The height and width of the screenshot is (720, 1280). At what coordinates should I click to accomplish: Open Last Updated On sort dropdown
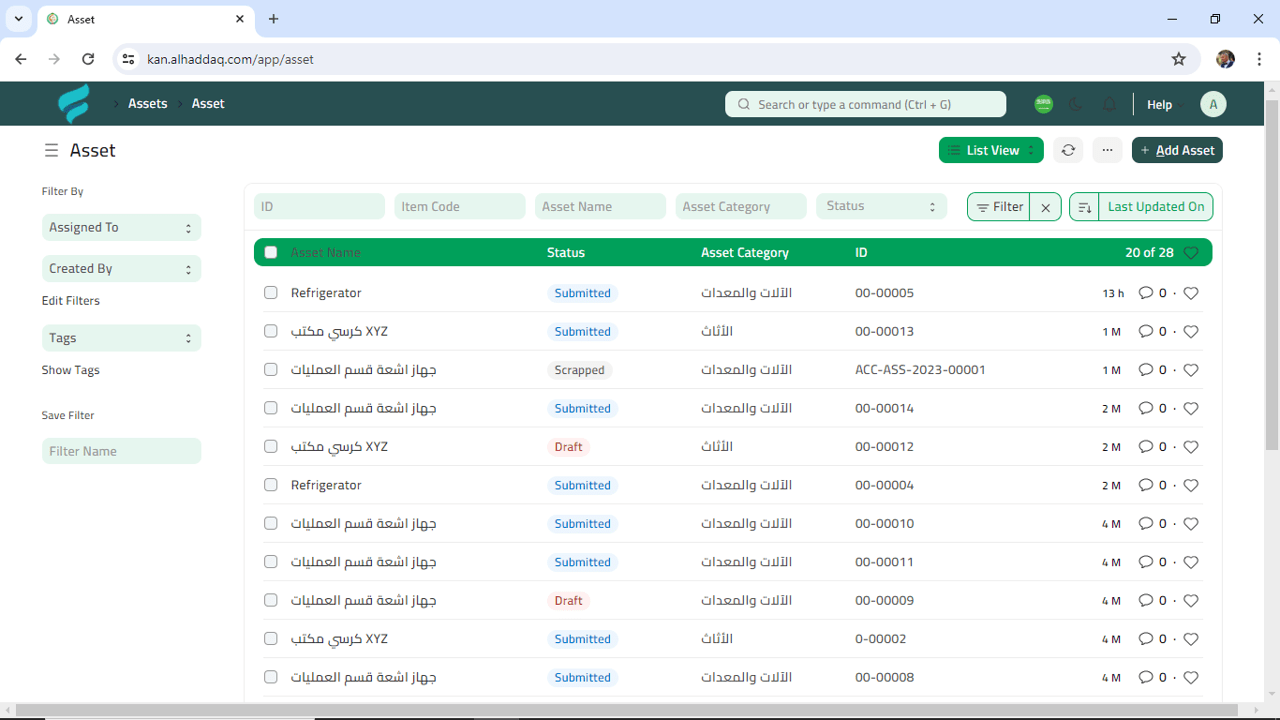pyautogui.click(x=1156, y=207)
